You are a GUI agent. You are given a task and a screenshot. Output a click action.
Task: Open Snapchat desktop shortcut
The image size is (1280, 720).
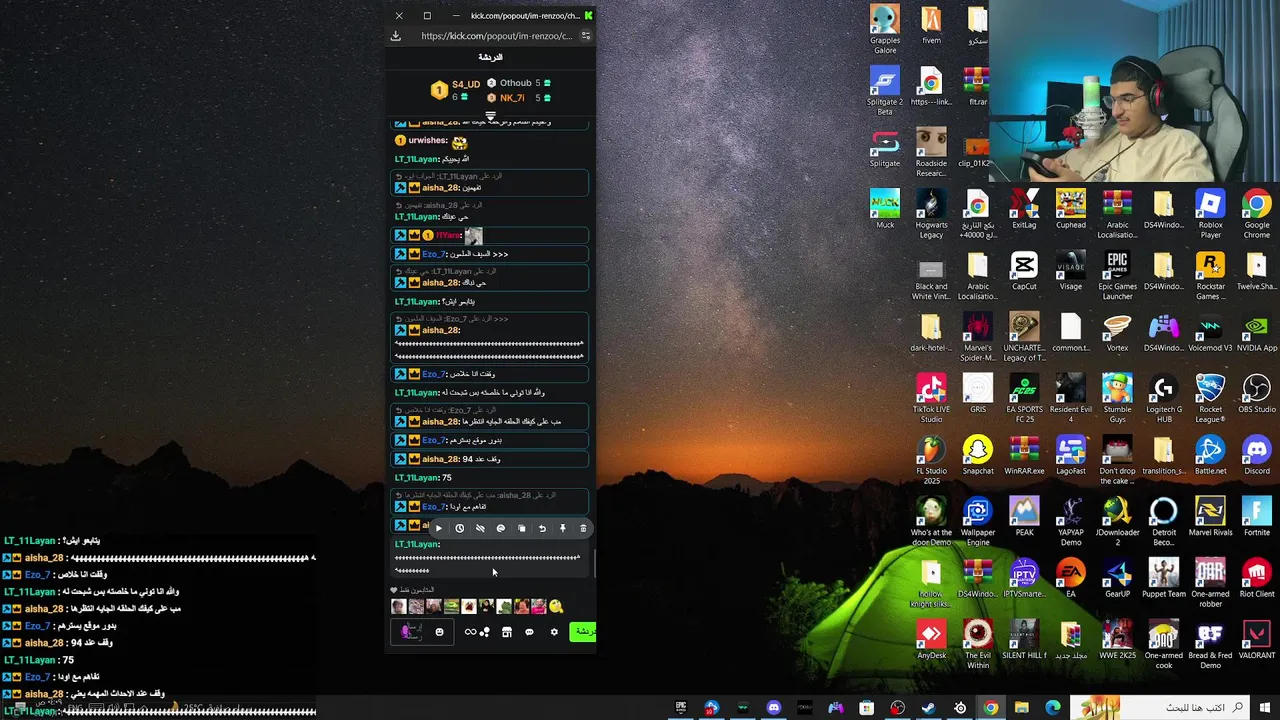click(x=978, y=455)
